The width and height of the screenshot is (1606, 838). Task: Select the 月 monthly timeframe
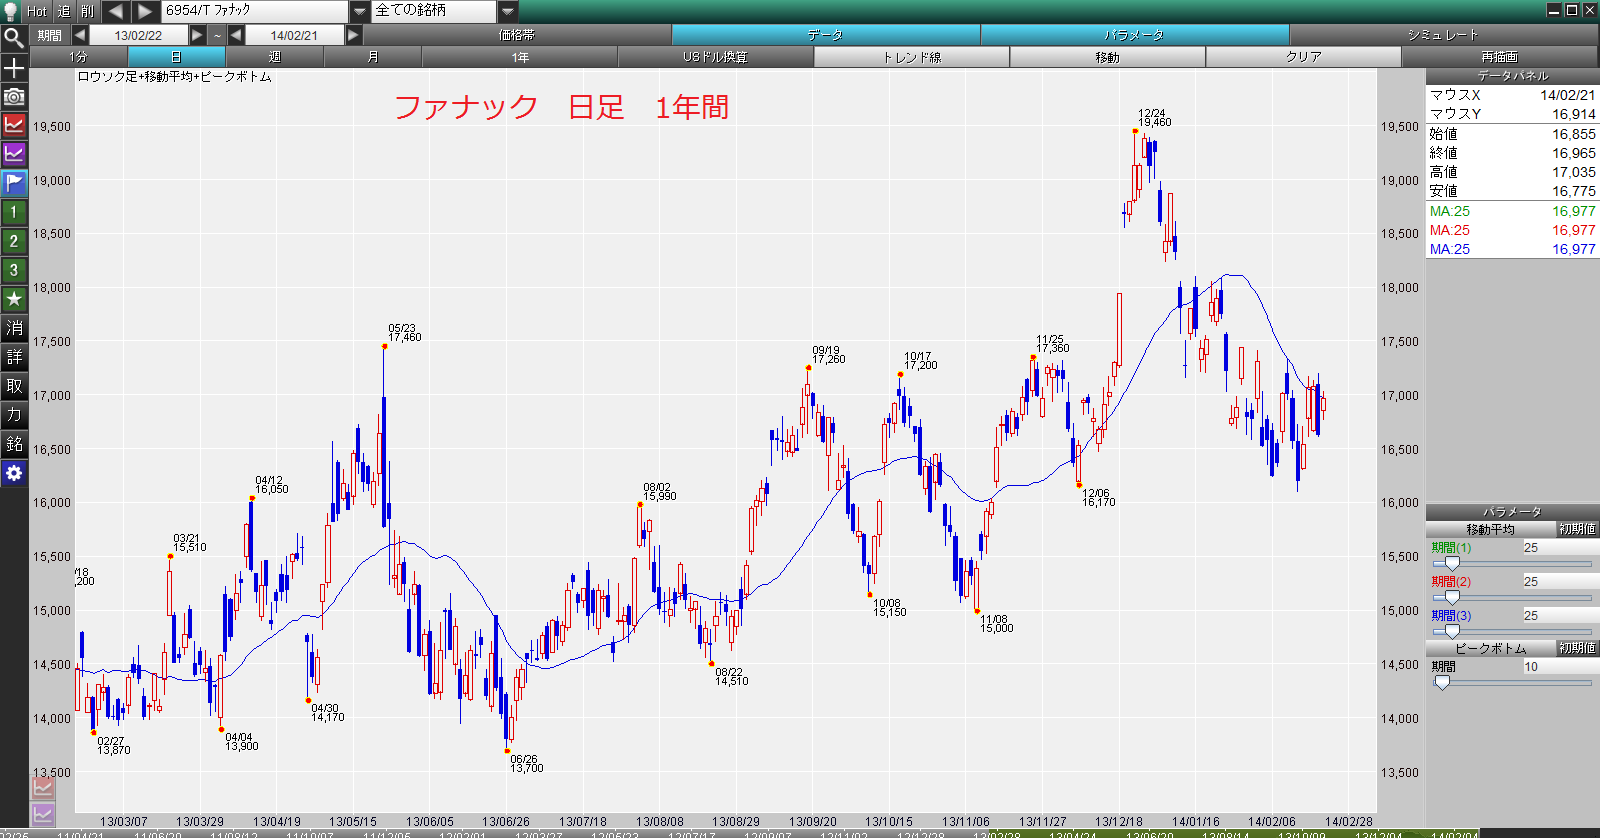373,57
